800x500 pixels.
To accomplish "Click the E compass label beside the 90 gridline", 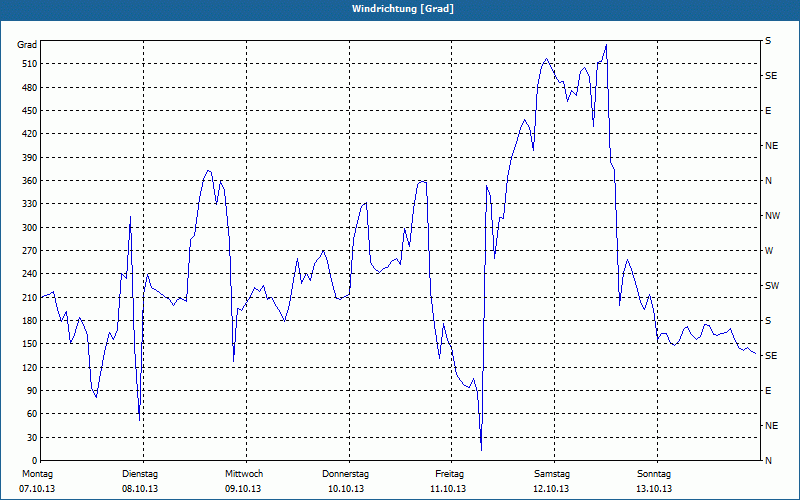I will [768, 391].
